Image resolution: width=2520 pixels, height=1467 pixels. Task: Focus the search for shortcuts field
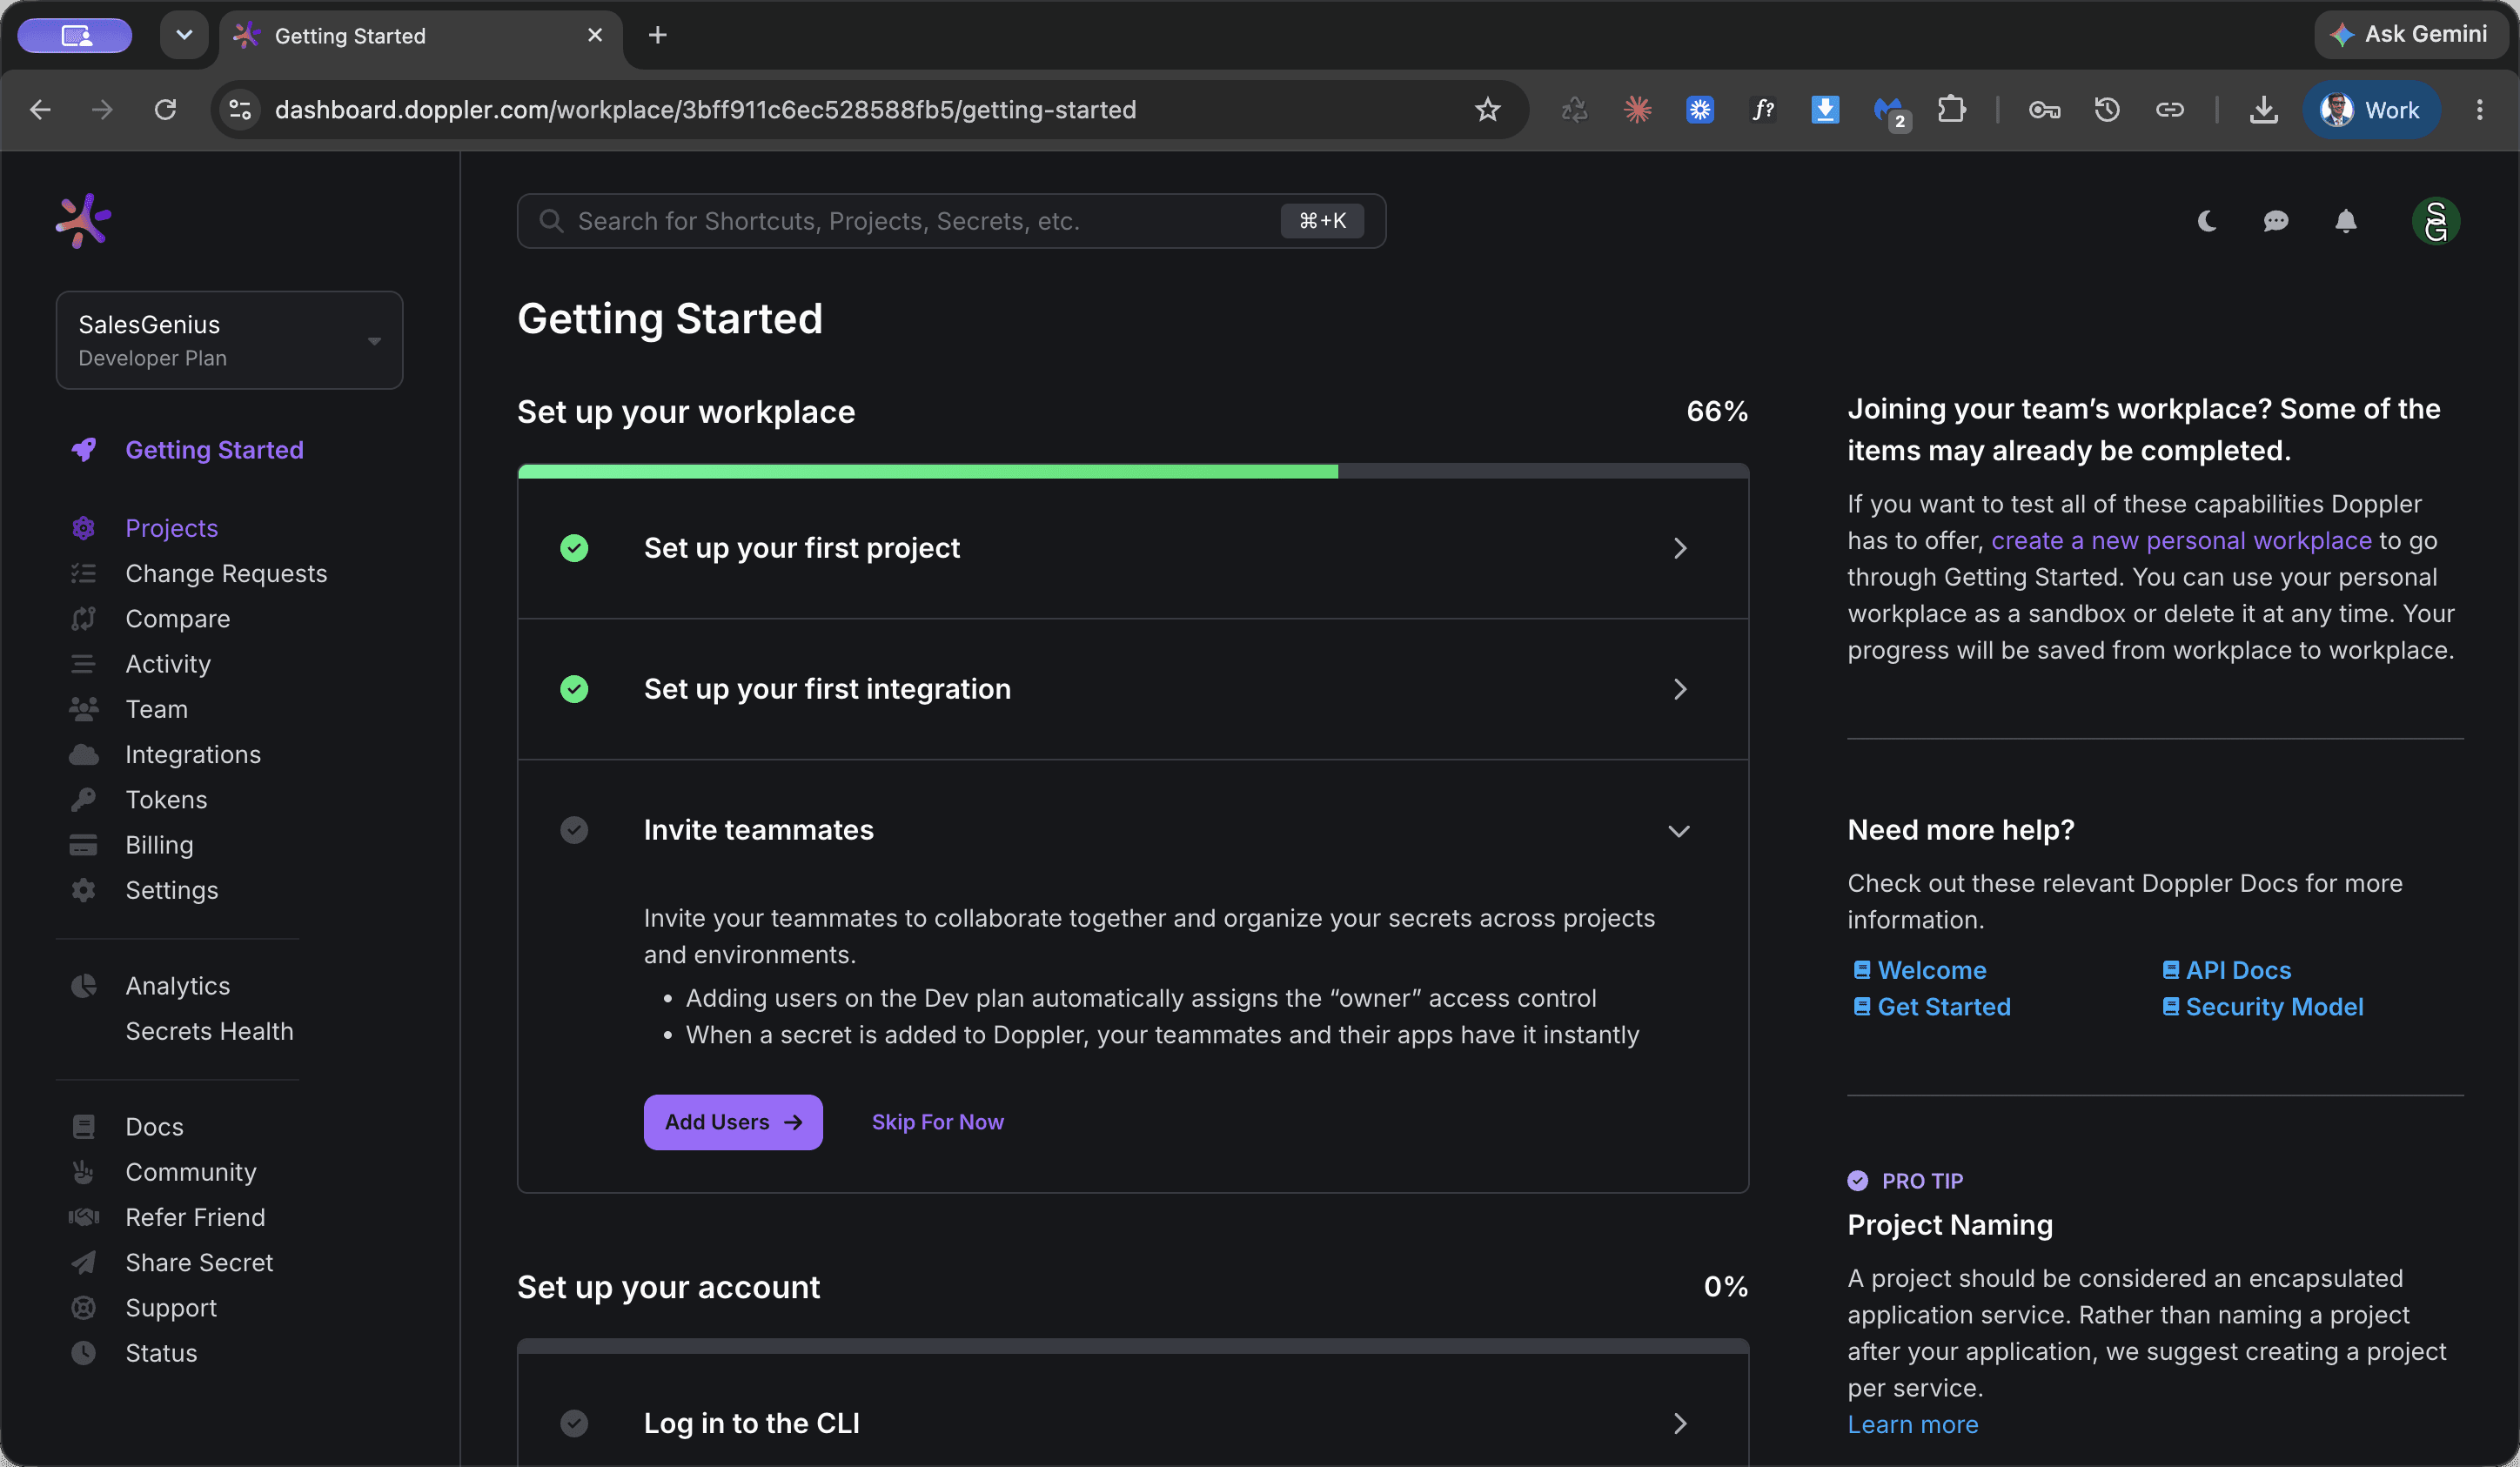coord(951,221)
